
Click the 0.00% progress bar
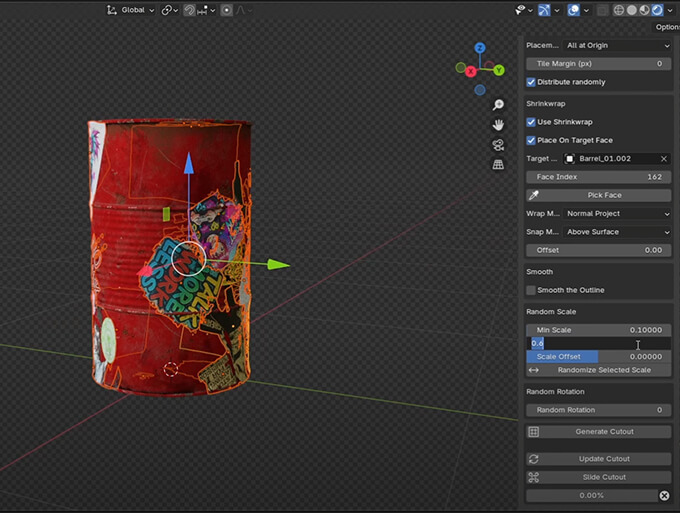592,495
